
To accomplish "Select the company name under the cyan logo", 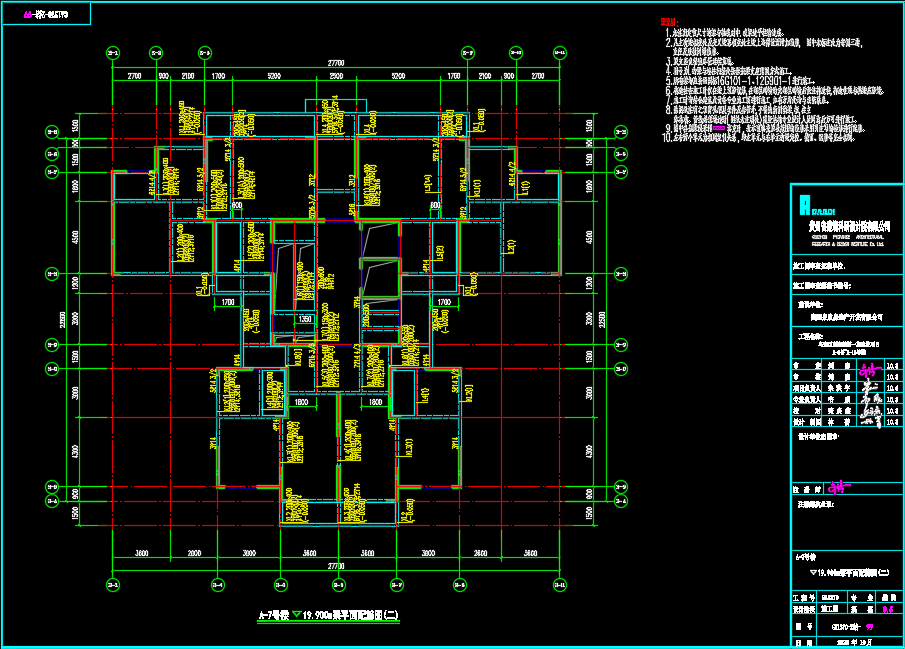I will point(849,226).
